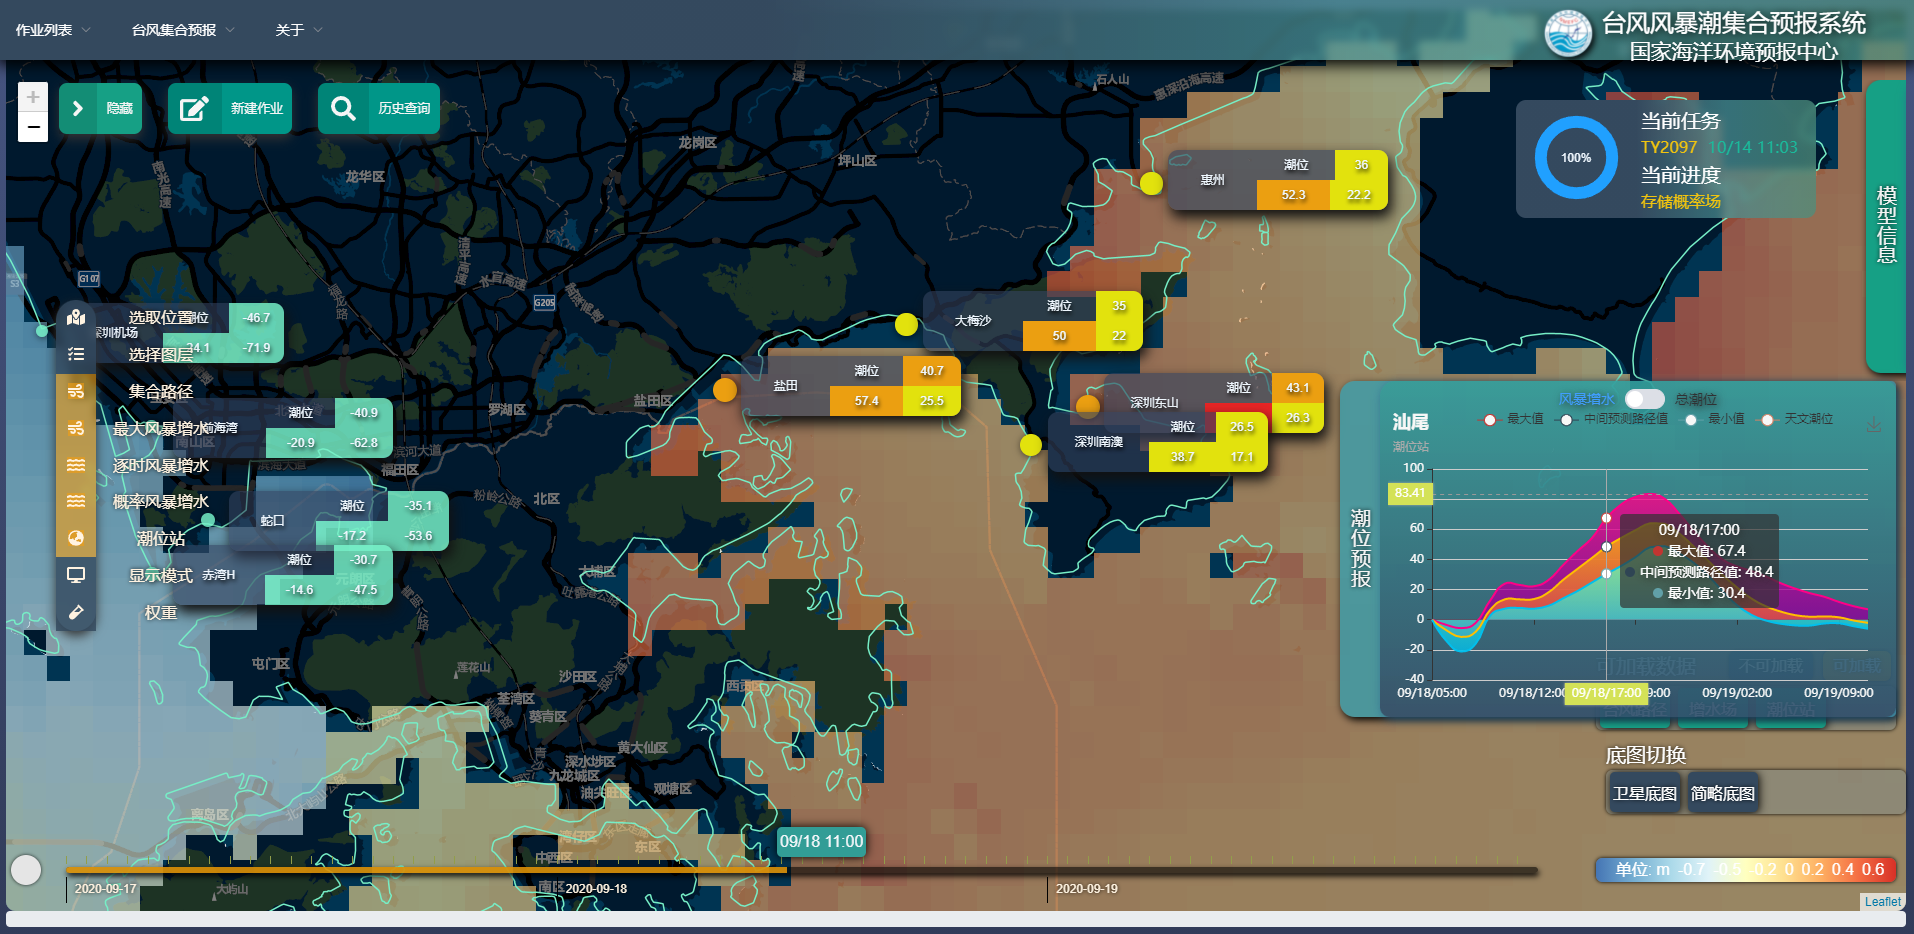The image size is (1914, 934).
Task: Click the yellow 惠州 station marker
Action: [1151, 183]
